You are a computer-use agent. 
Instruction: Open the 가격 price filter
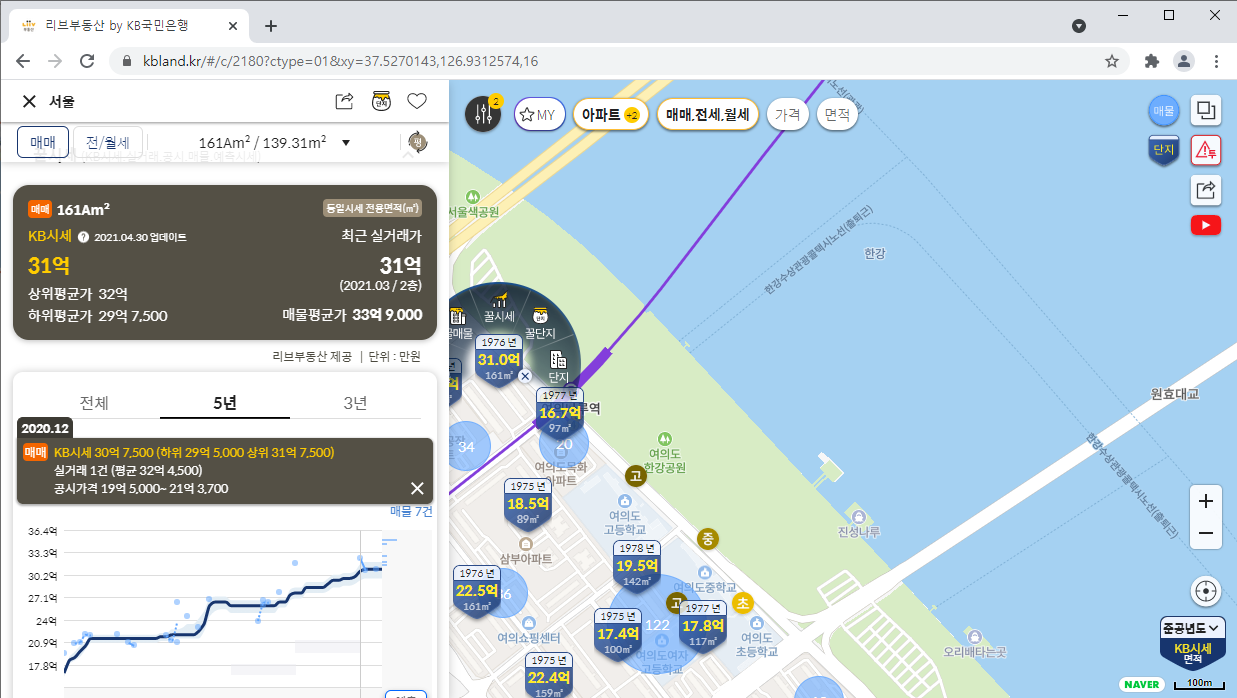(x=788, y=114)
